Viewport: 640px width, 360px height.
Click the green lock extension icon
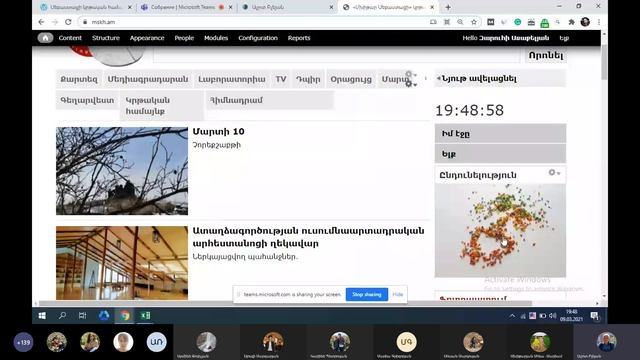tap(544, 23)
